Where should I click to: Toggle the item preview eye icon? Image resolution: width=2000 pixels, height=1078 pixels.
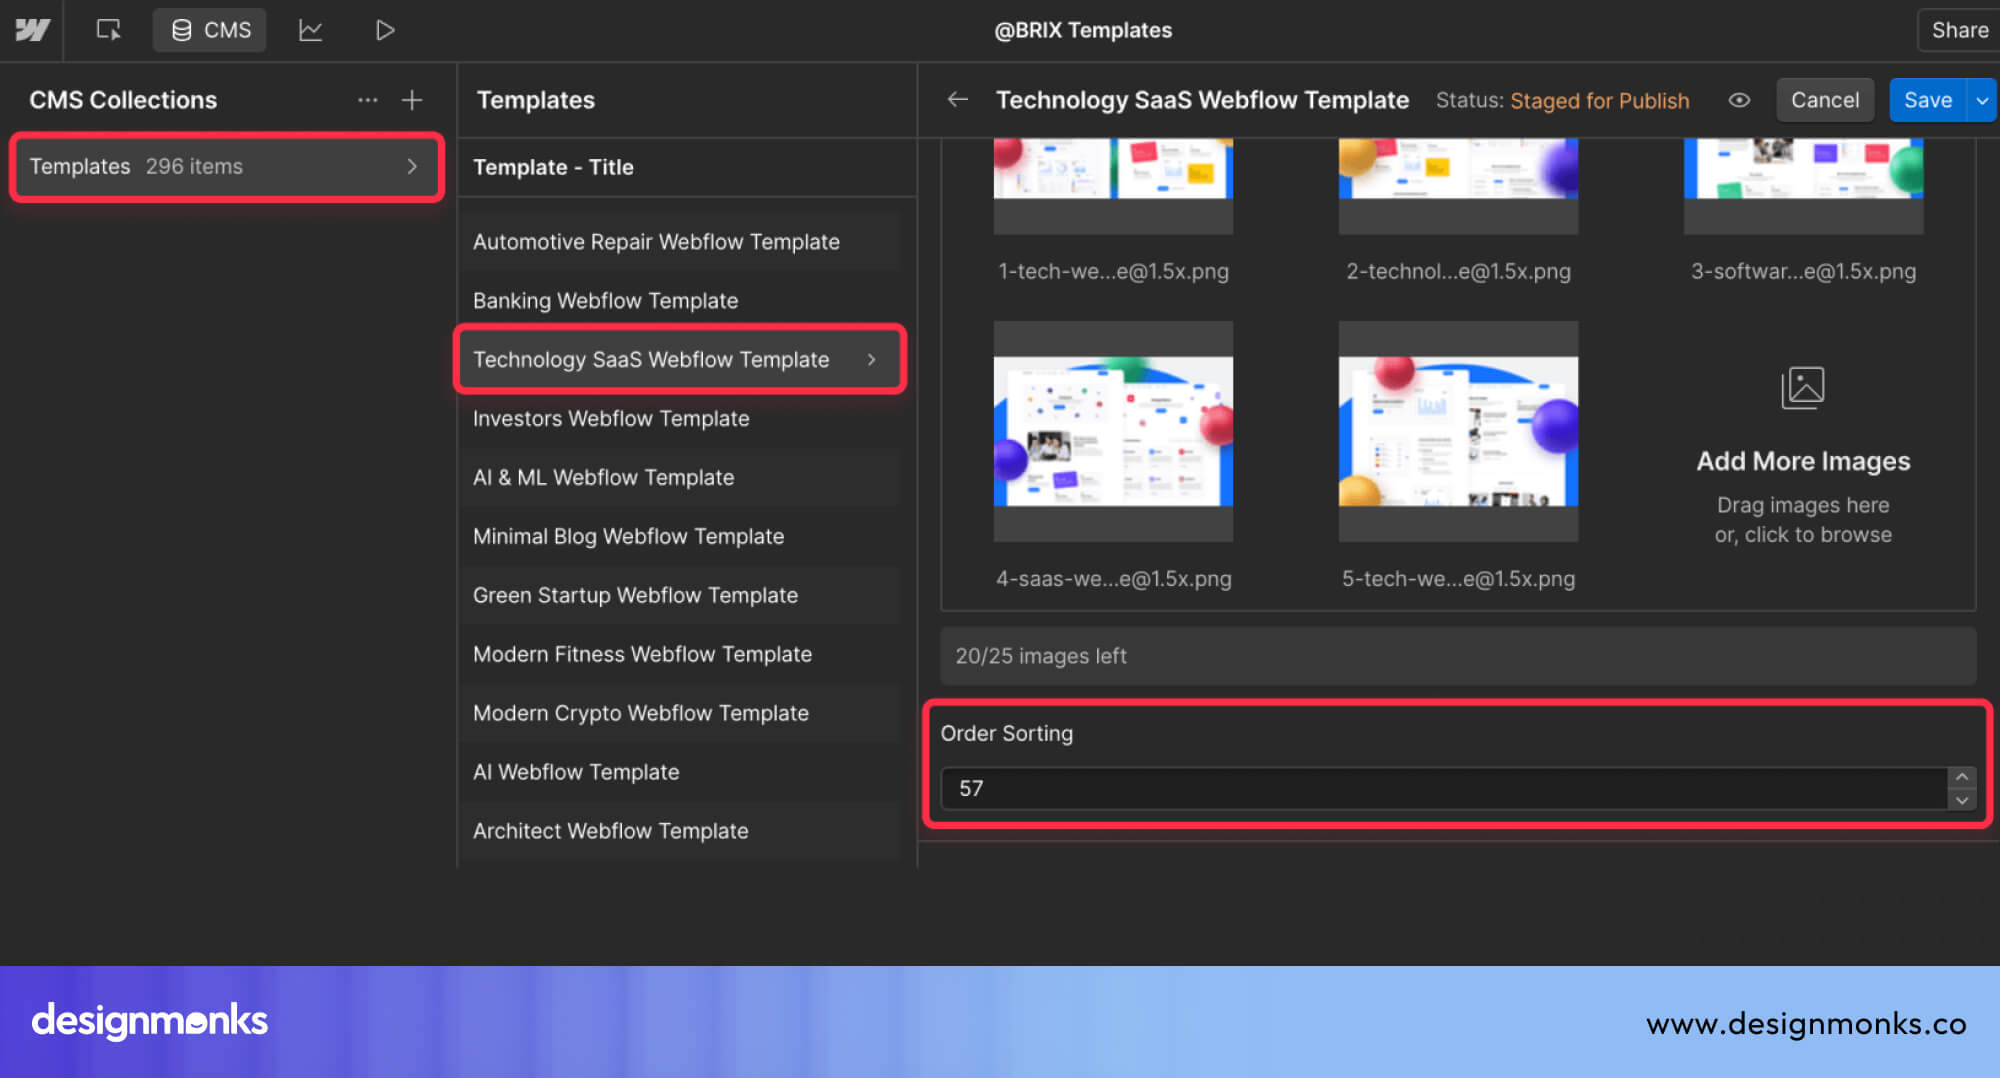pyautogui.click(x=1739, y=100)
